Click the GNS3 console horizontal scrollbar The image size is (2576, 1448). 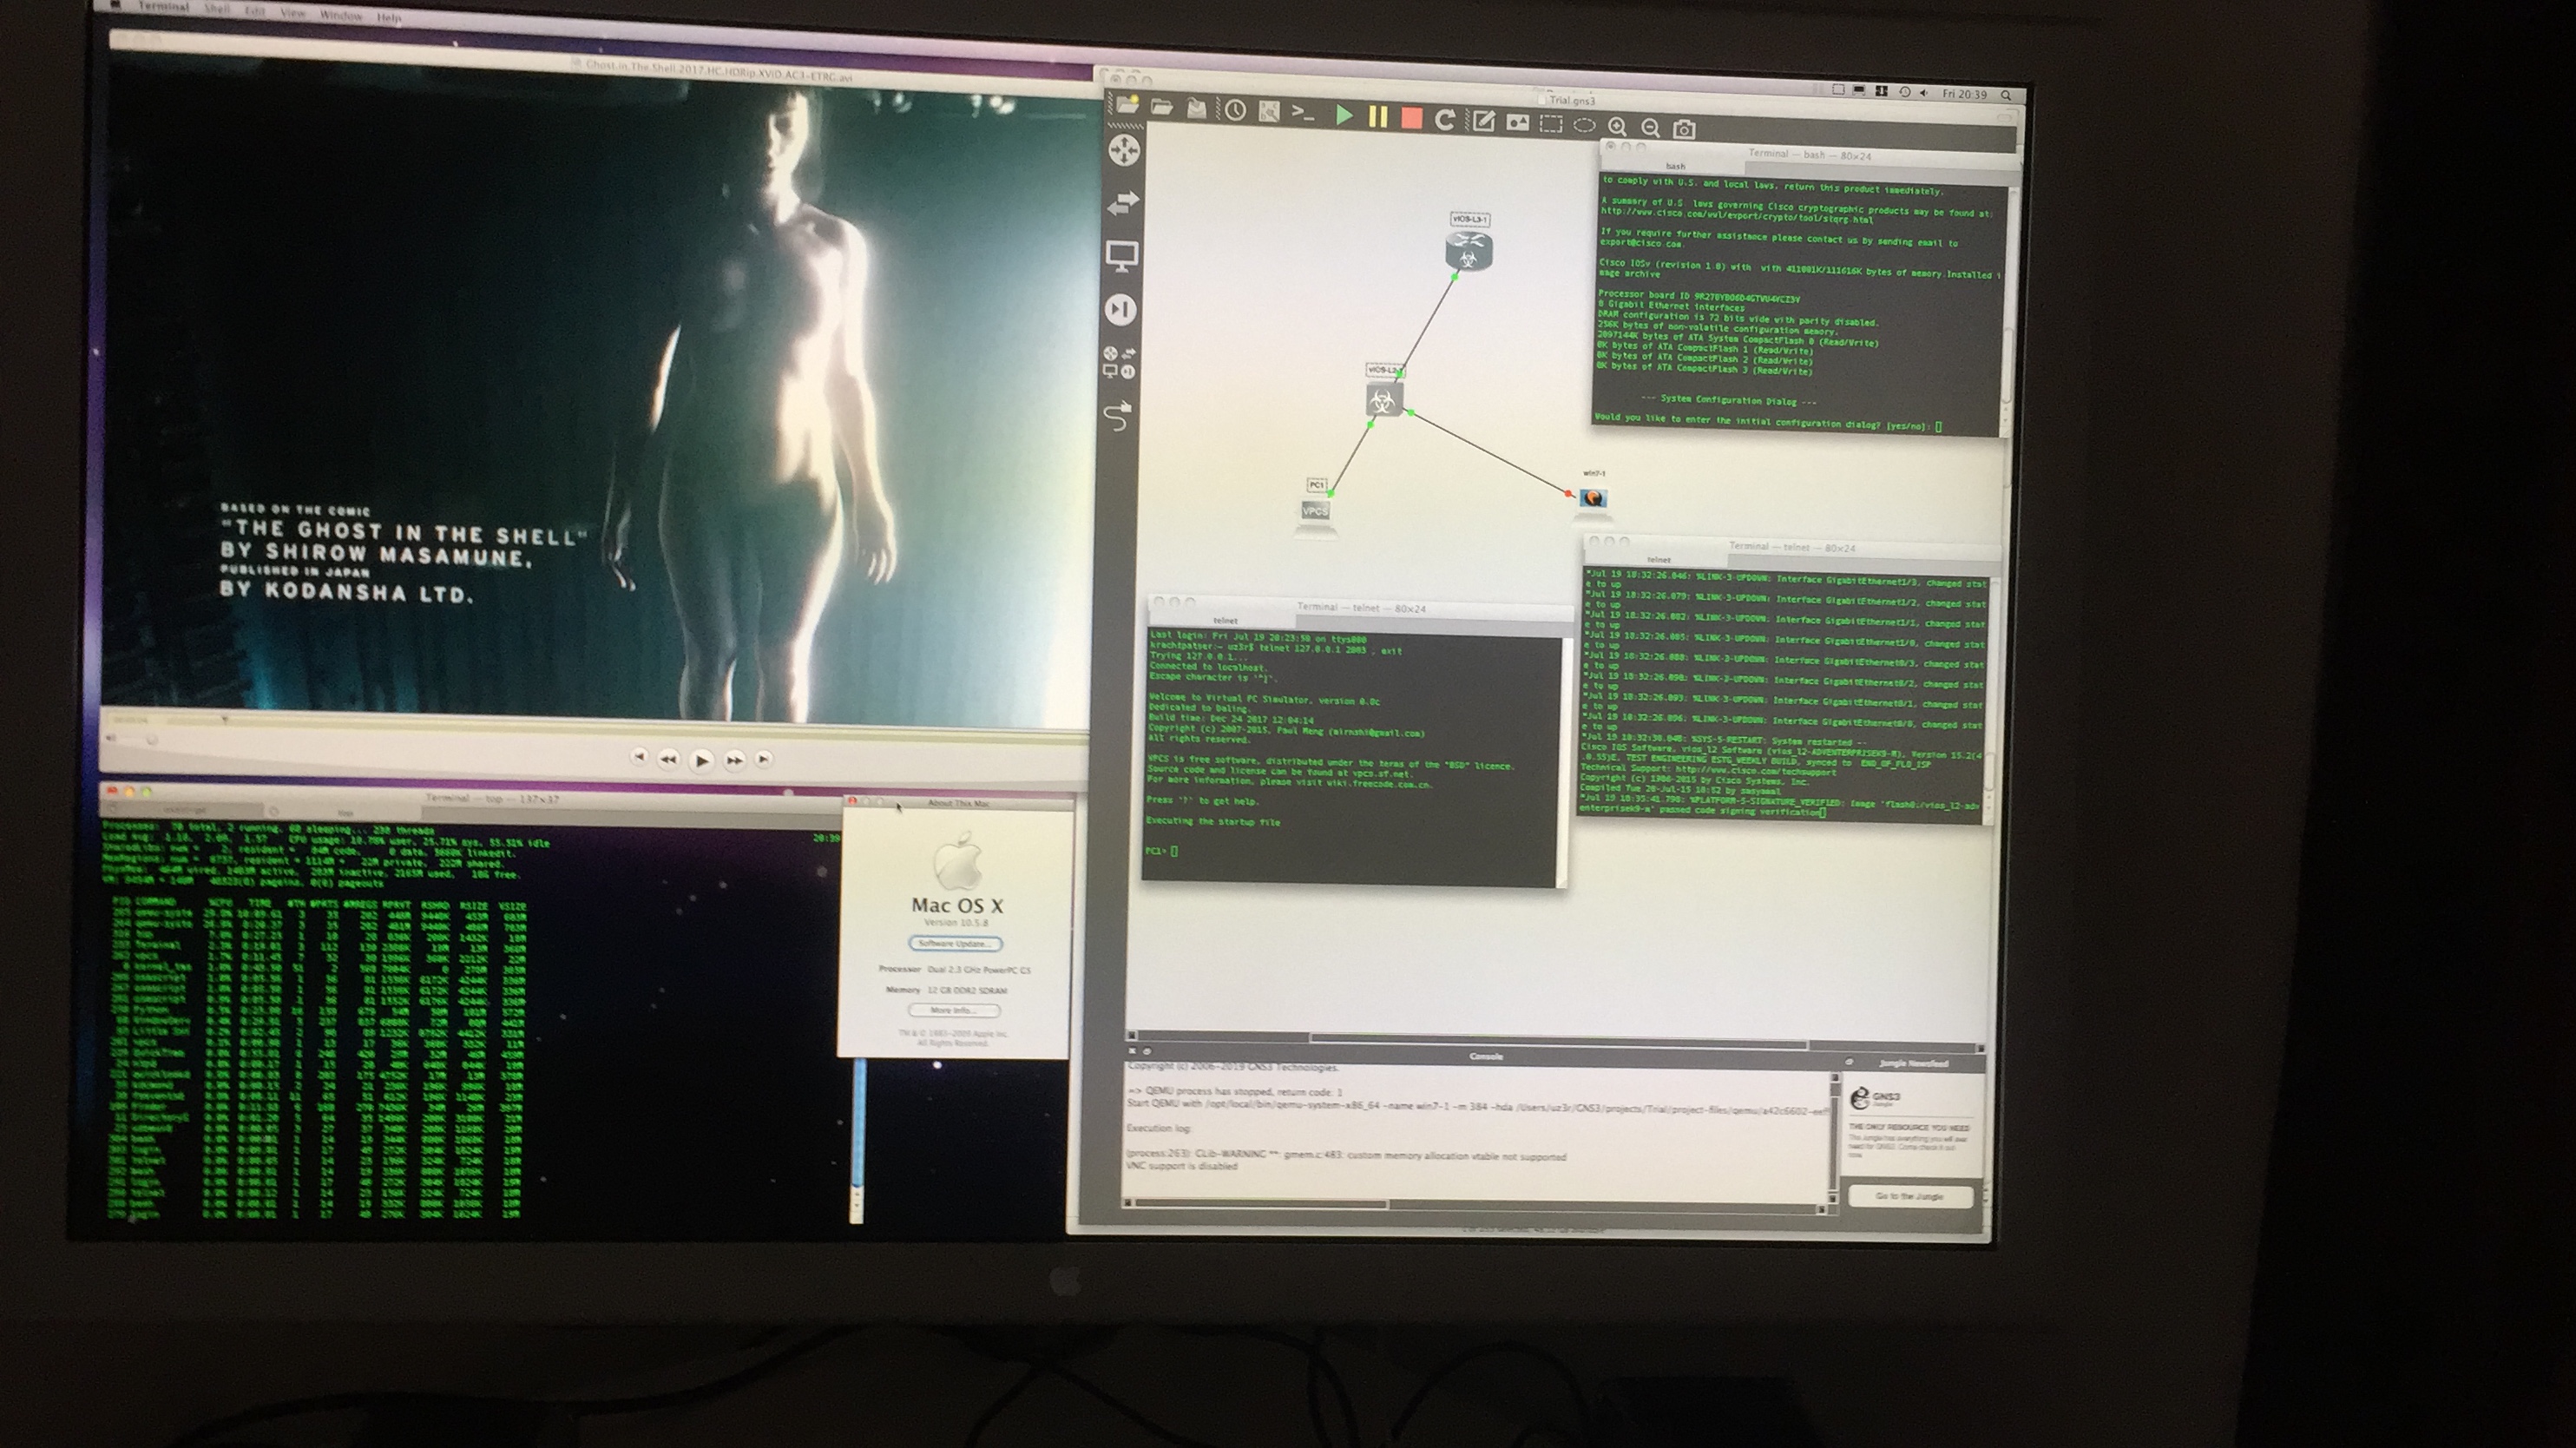[x=1476, y=1206]
